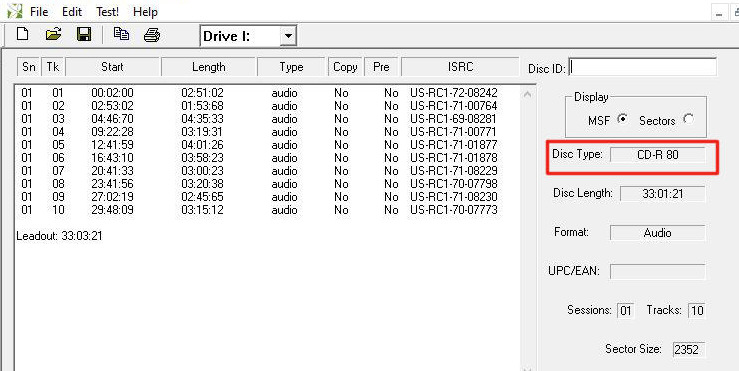The height and width of the screenshot is (371, 739).
Task: Click the Copy toolbar icon
Action: click(122, 34)
